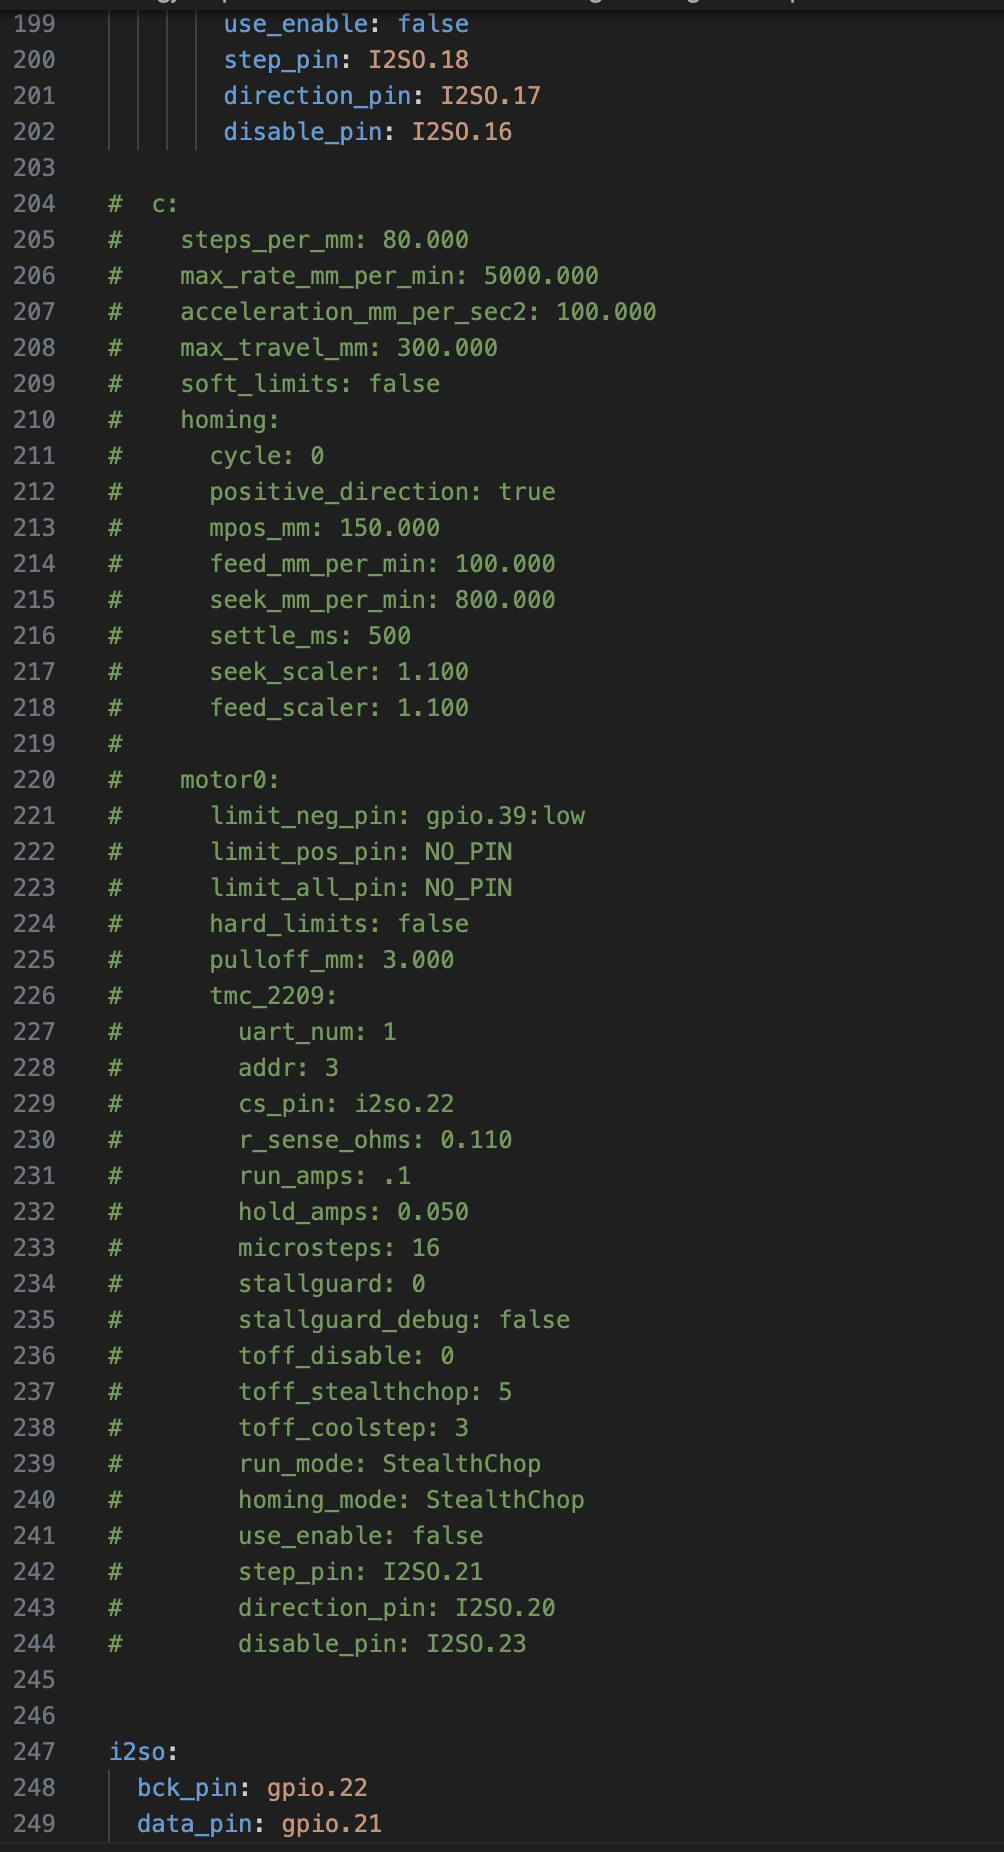Click step_pin value I2SO.18
The height and width of the screenshot is (1852, 1004).
418,60
